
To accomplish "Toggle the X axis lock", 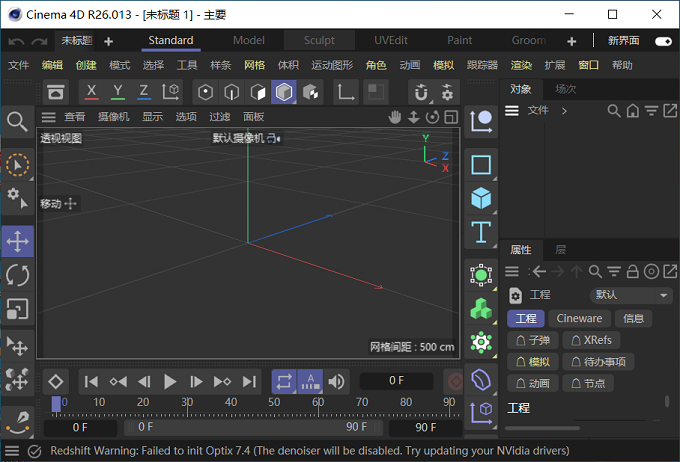I will (x=91, y=92).
